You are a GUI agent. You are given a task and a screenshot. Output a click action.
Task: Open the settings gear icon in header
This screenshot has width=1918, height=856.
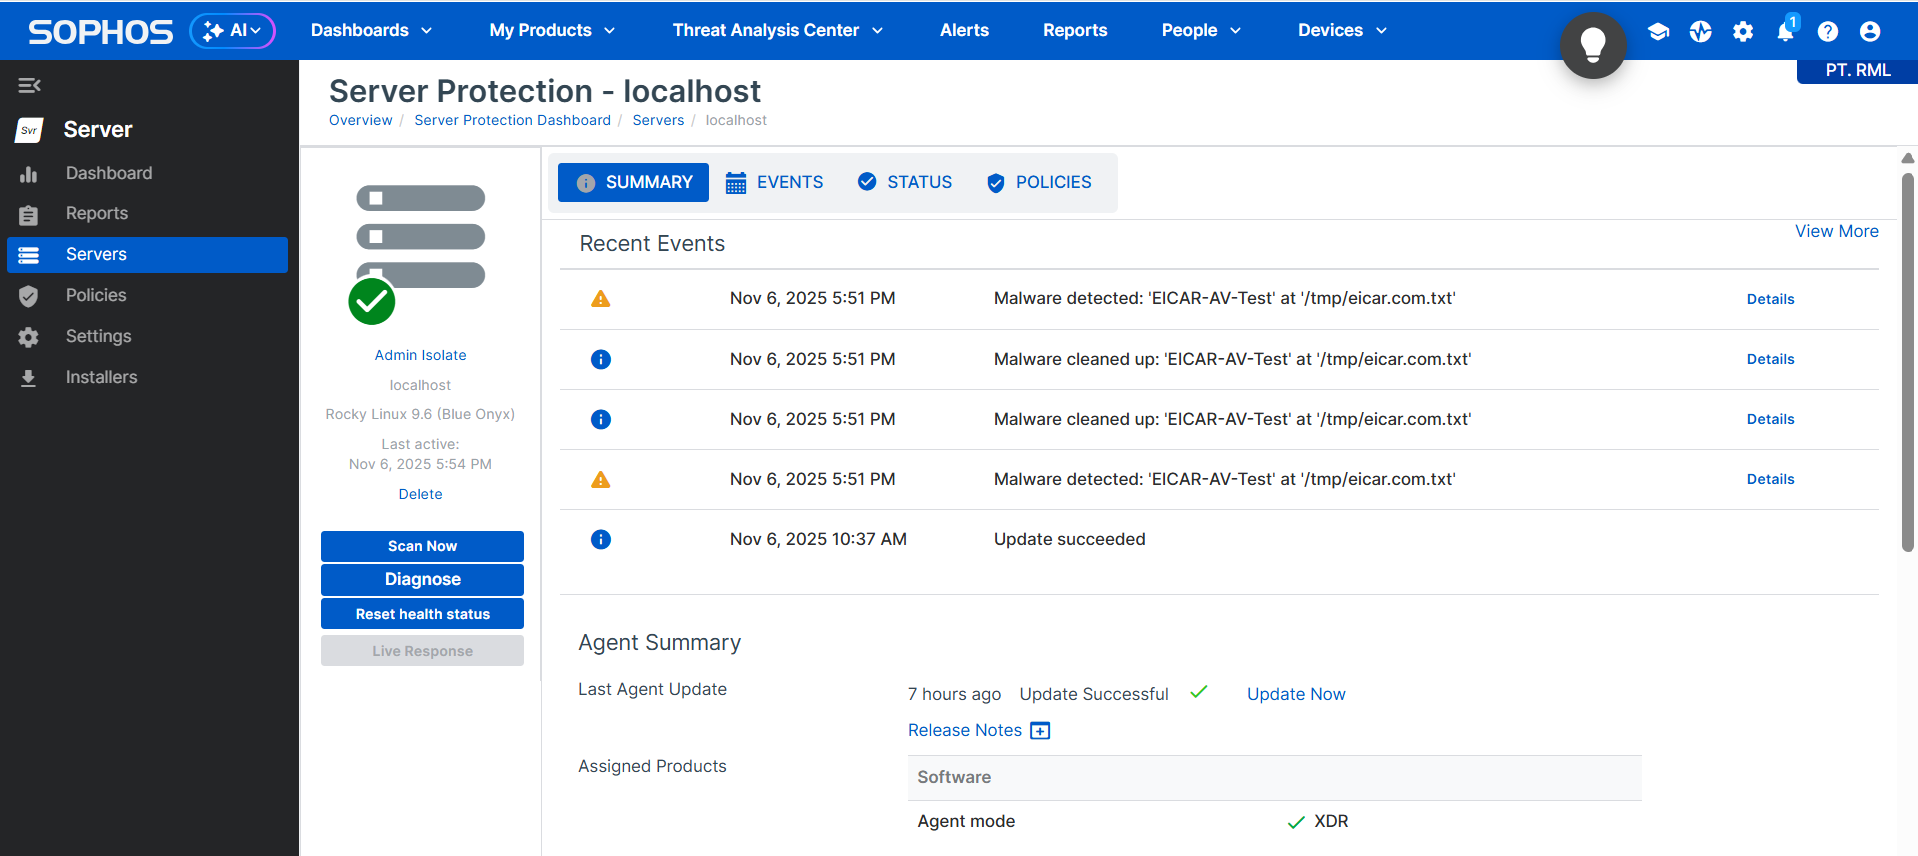pos(1743,31)
